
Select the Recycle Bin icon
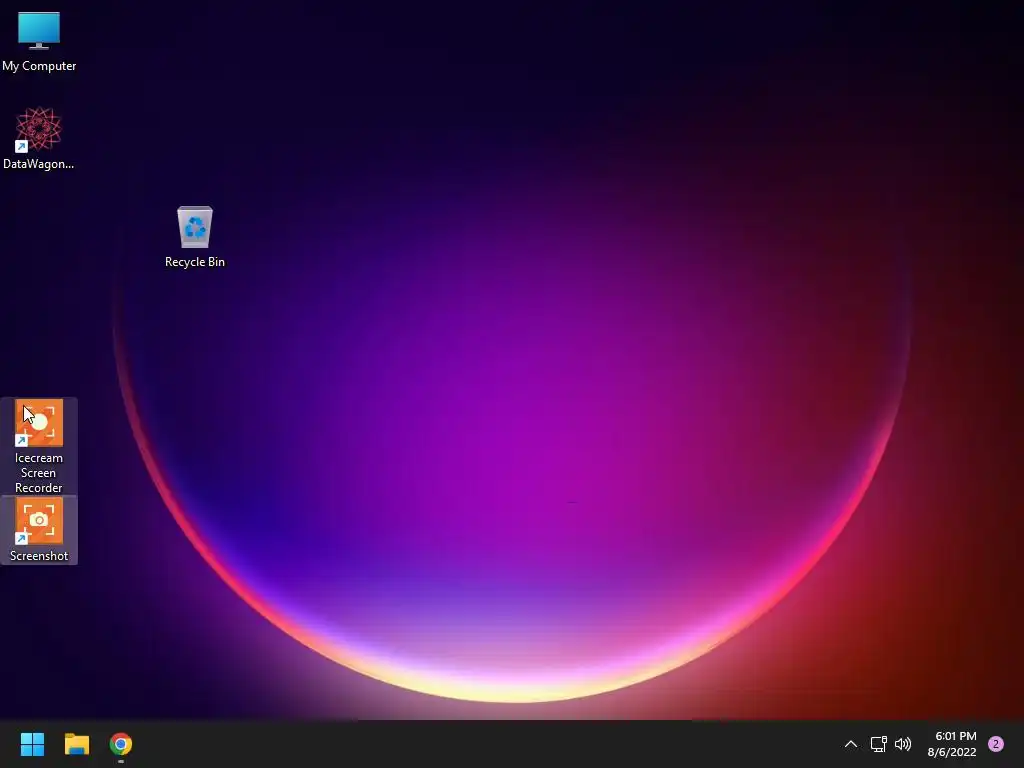coord(195,236)
